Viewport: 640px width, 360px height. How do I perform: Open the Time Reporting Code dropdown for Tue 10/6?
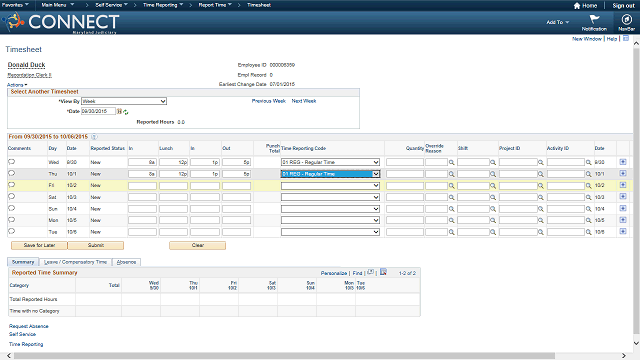(330, 232)
